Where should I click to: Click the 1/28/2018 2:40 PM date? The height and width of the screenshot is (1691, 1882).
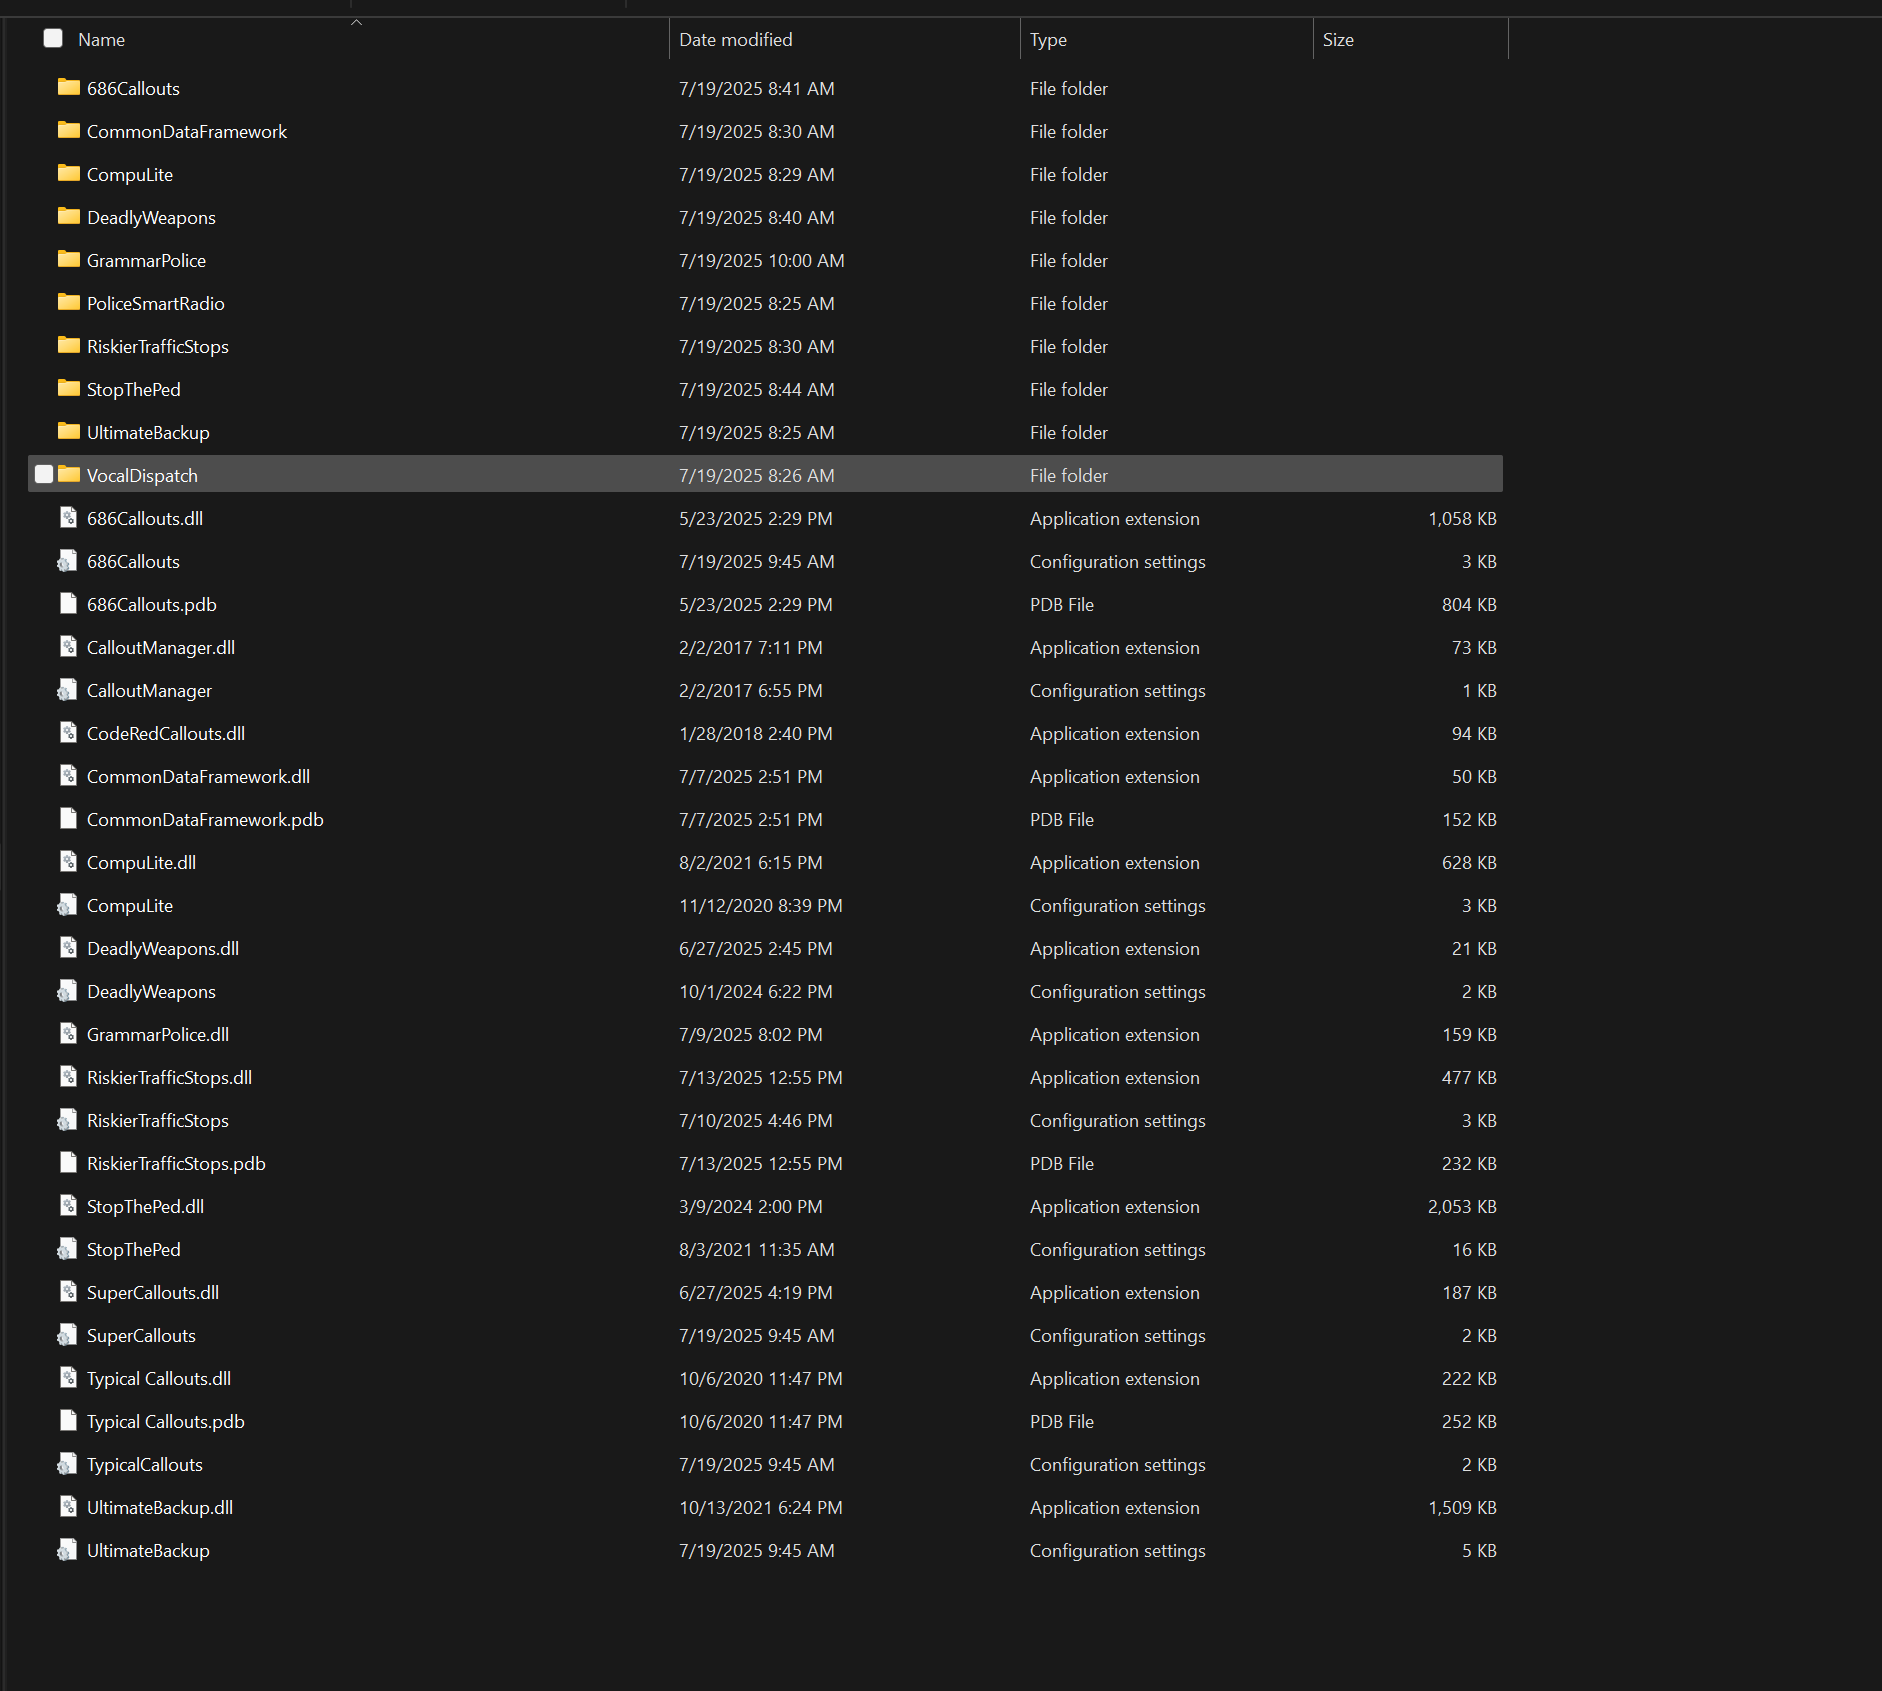pos(756,734)
